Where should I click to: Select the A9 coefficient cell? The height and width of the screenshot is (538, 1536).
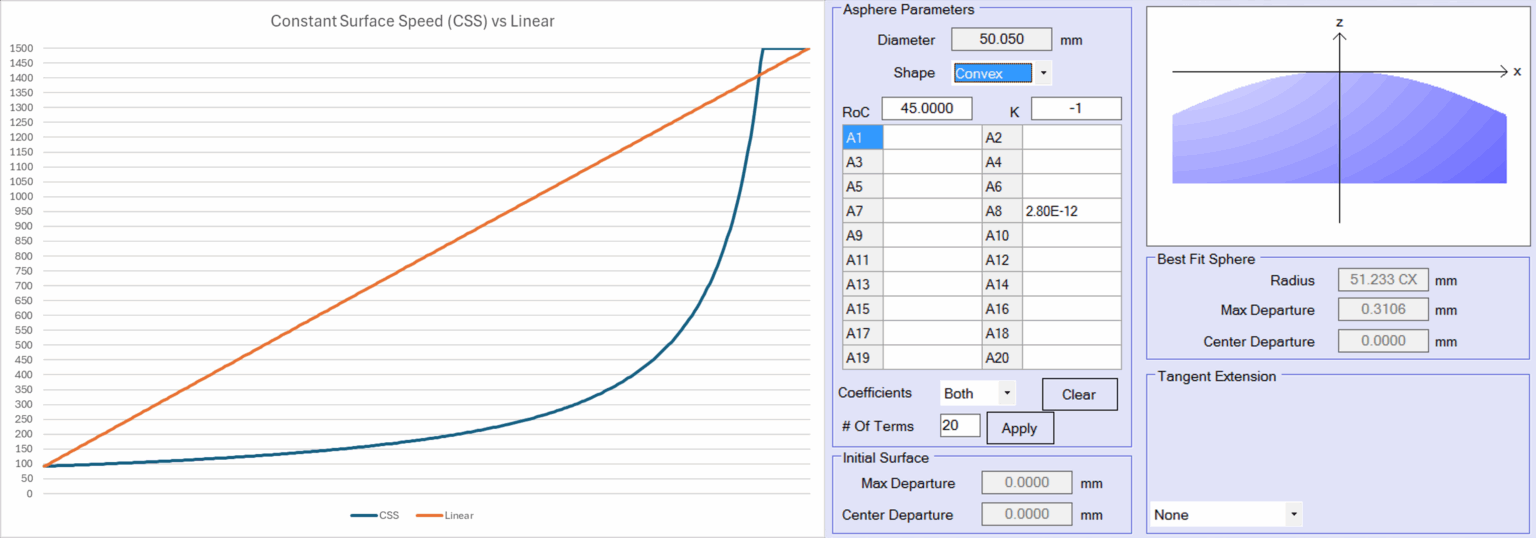pos(932,236)
